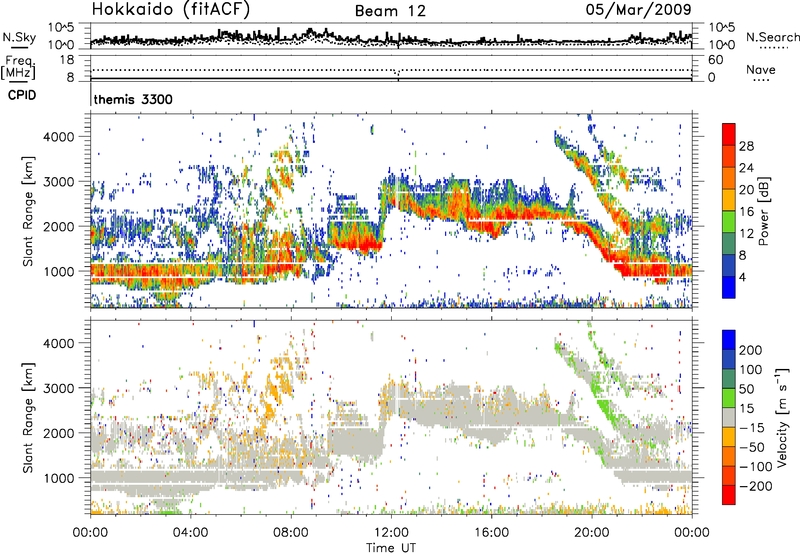Click the 'themis 3300' CPID text
The height and width of the screenshot is (554, 800).
133,99
